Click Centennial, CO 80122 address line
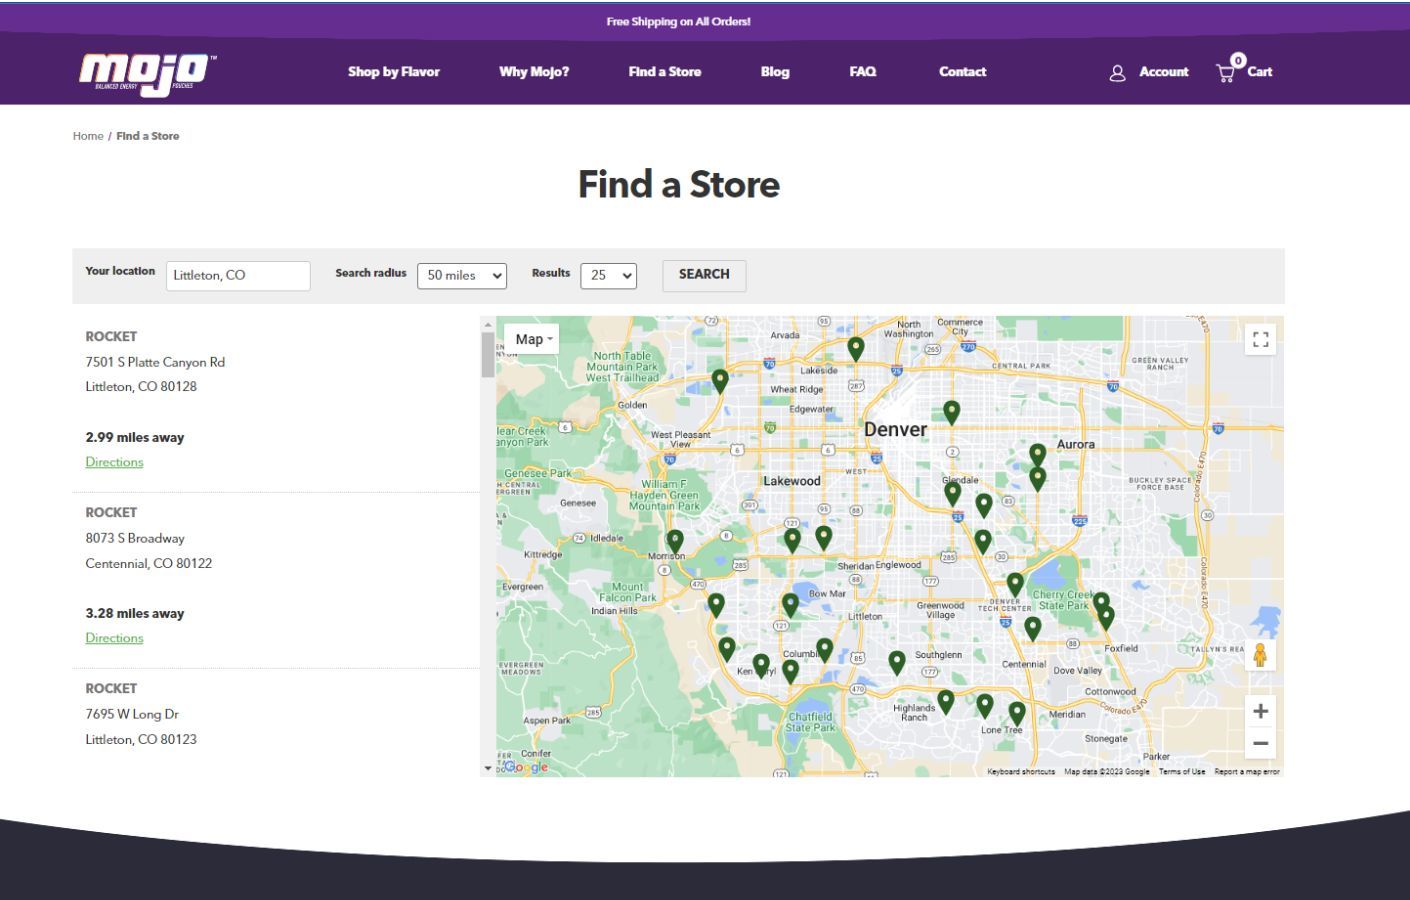Image resolution: width=1410 pixels, height=900 pixels. [x=149, y=563]
